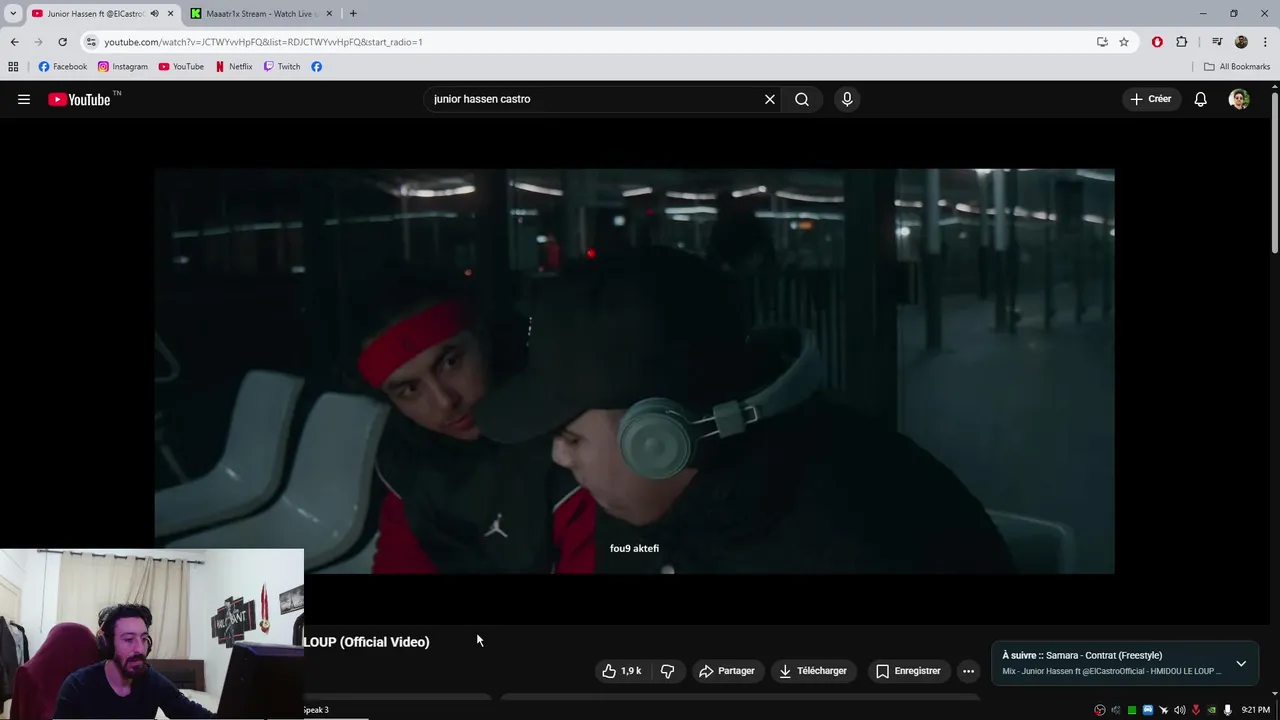
Task: Open the blue car tray icon
Action: [1148, 710]
